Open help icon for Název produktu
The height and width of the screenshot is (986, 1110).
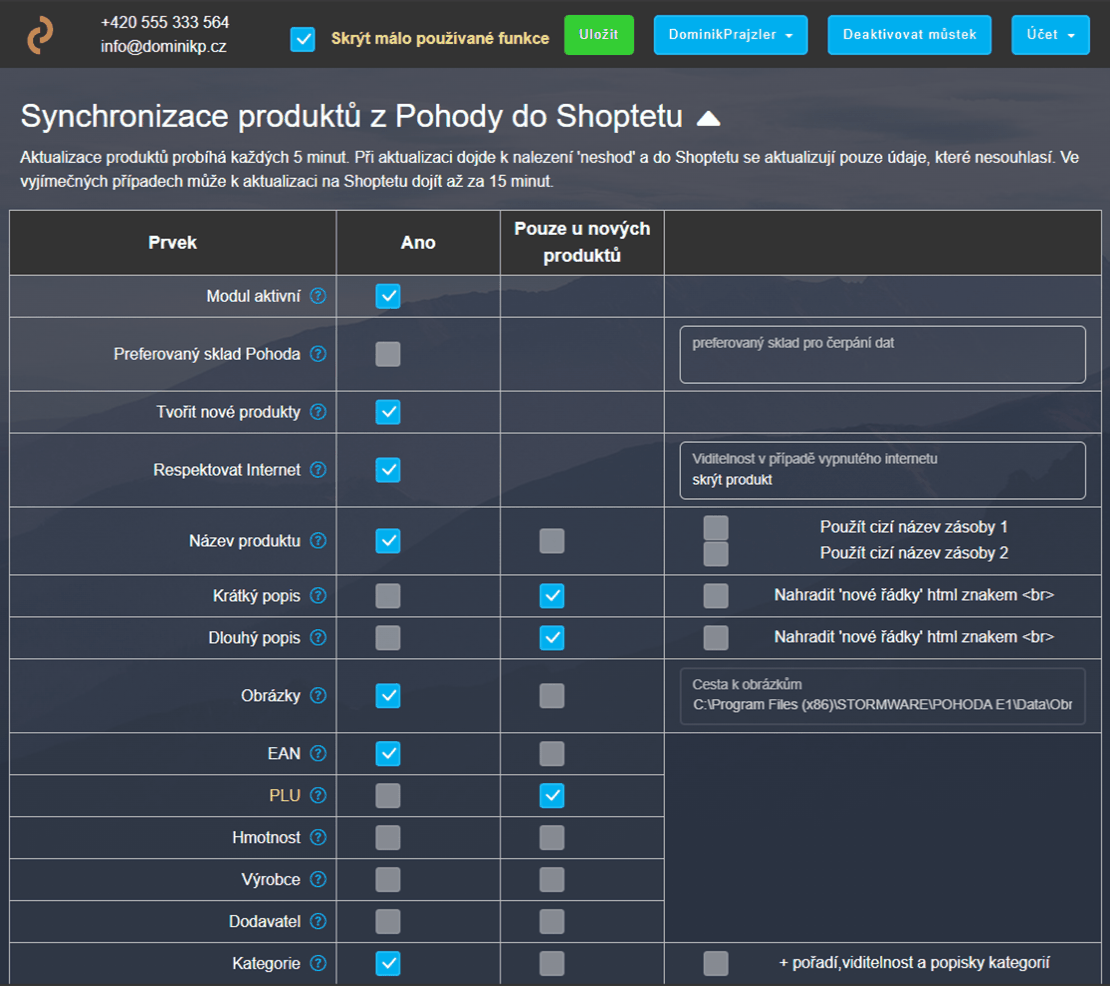point(319,541)
